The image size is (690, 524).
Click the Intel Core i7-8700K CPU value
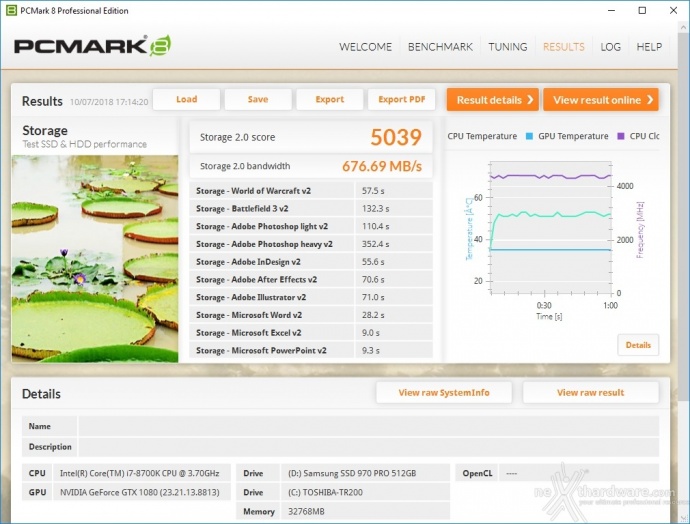[139, 473]
